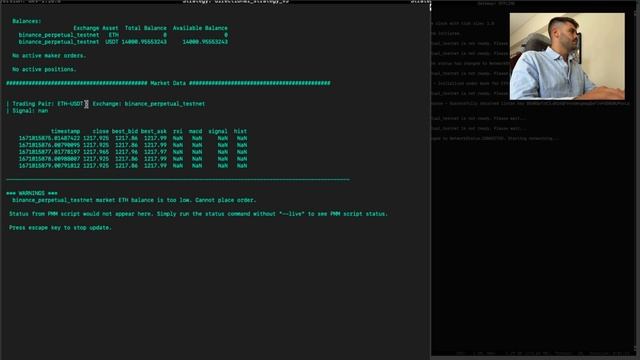The image size is (640, 360).
Task: Select the timestamp starting 1671815878
Action: [x=49, y=159]
